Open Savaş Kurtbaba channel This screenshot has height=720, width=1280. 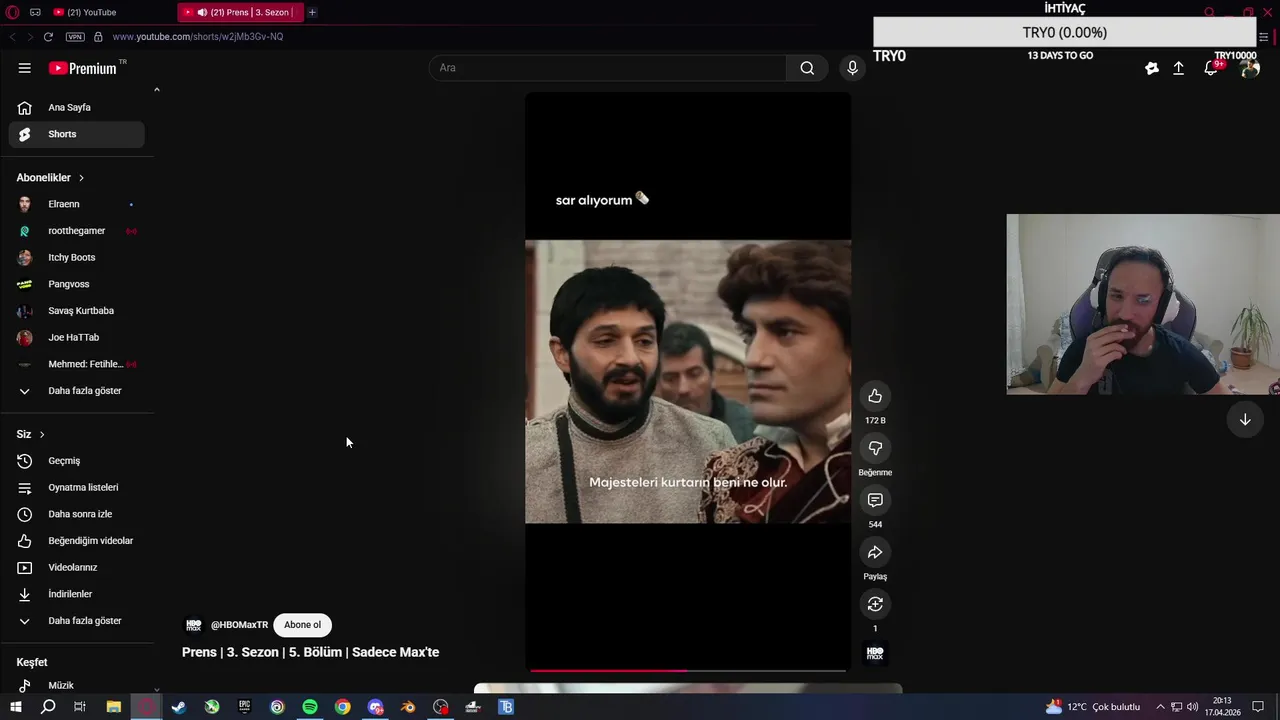[77, 311]
